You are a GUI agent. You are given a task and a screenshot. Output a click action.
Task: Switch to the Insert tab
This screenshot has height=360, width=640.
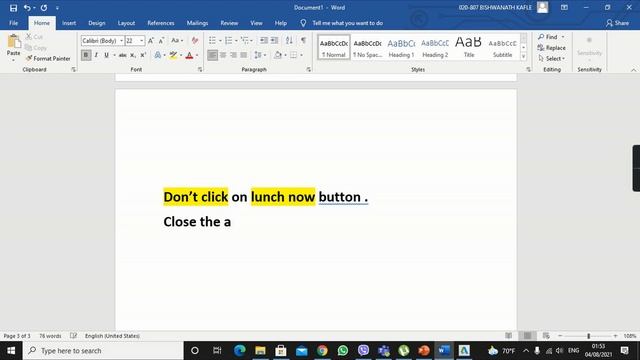click(x=69, y=23)
